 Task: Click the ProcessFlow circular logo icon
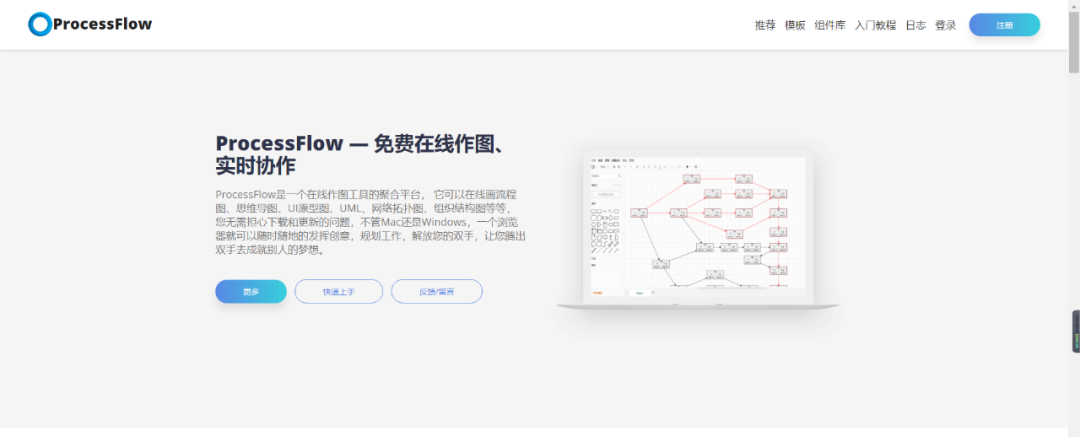coord(40,24)
